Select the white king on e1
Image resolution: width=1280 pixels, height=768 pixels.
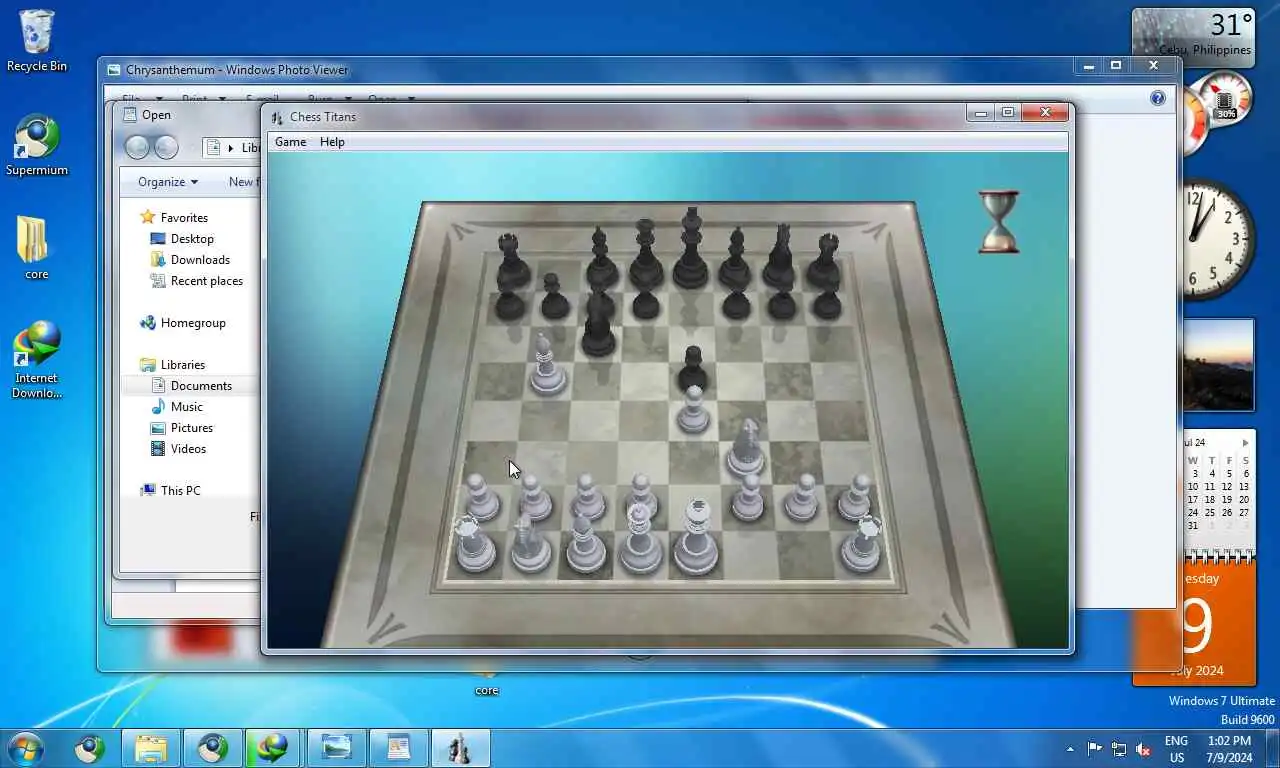(697, 537)
